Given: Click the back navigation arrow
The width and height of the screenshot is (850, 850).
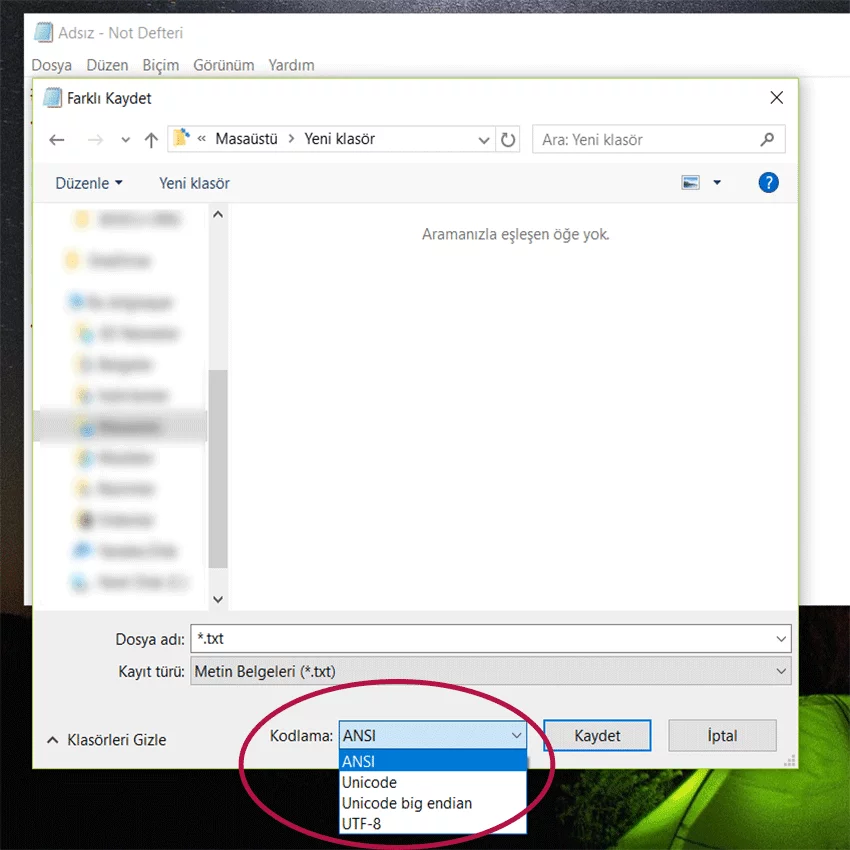Looking at the screenshot, I should point(57,139).
